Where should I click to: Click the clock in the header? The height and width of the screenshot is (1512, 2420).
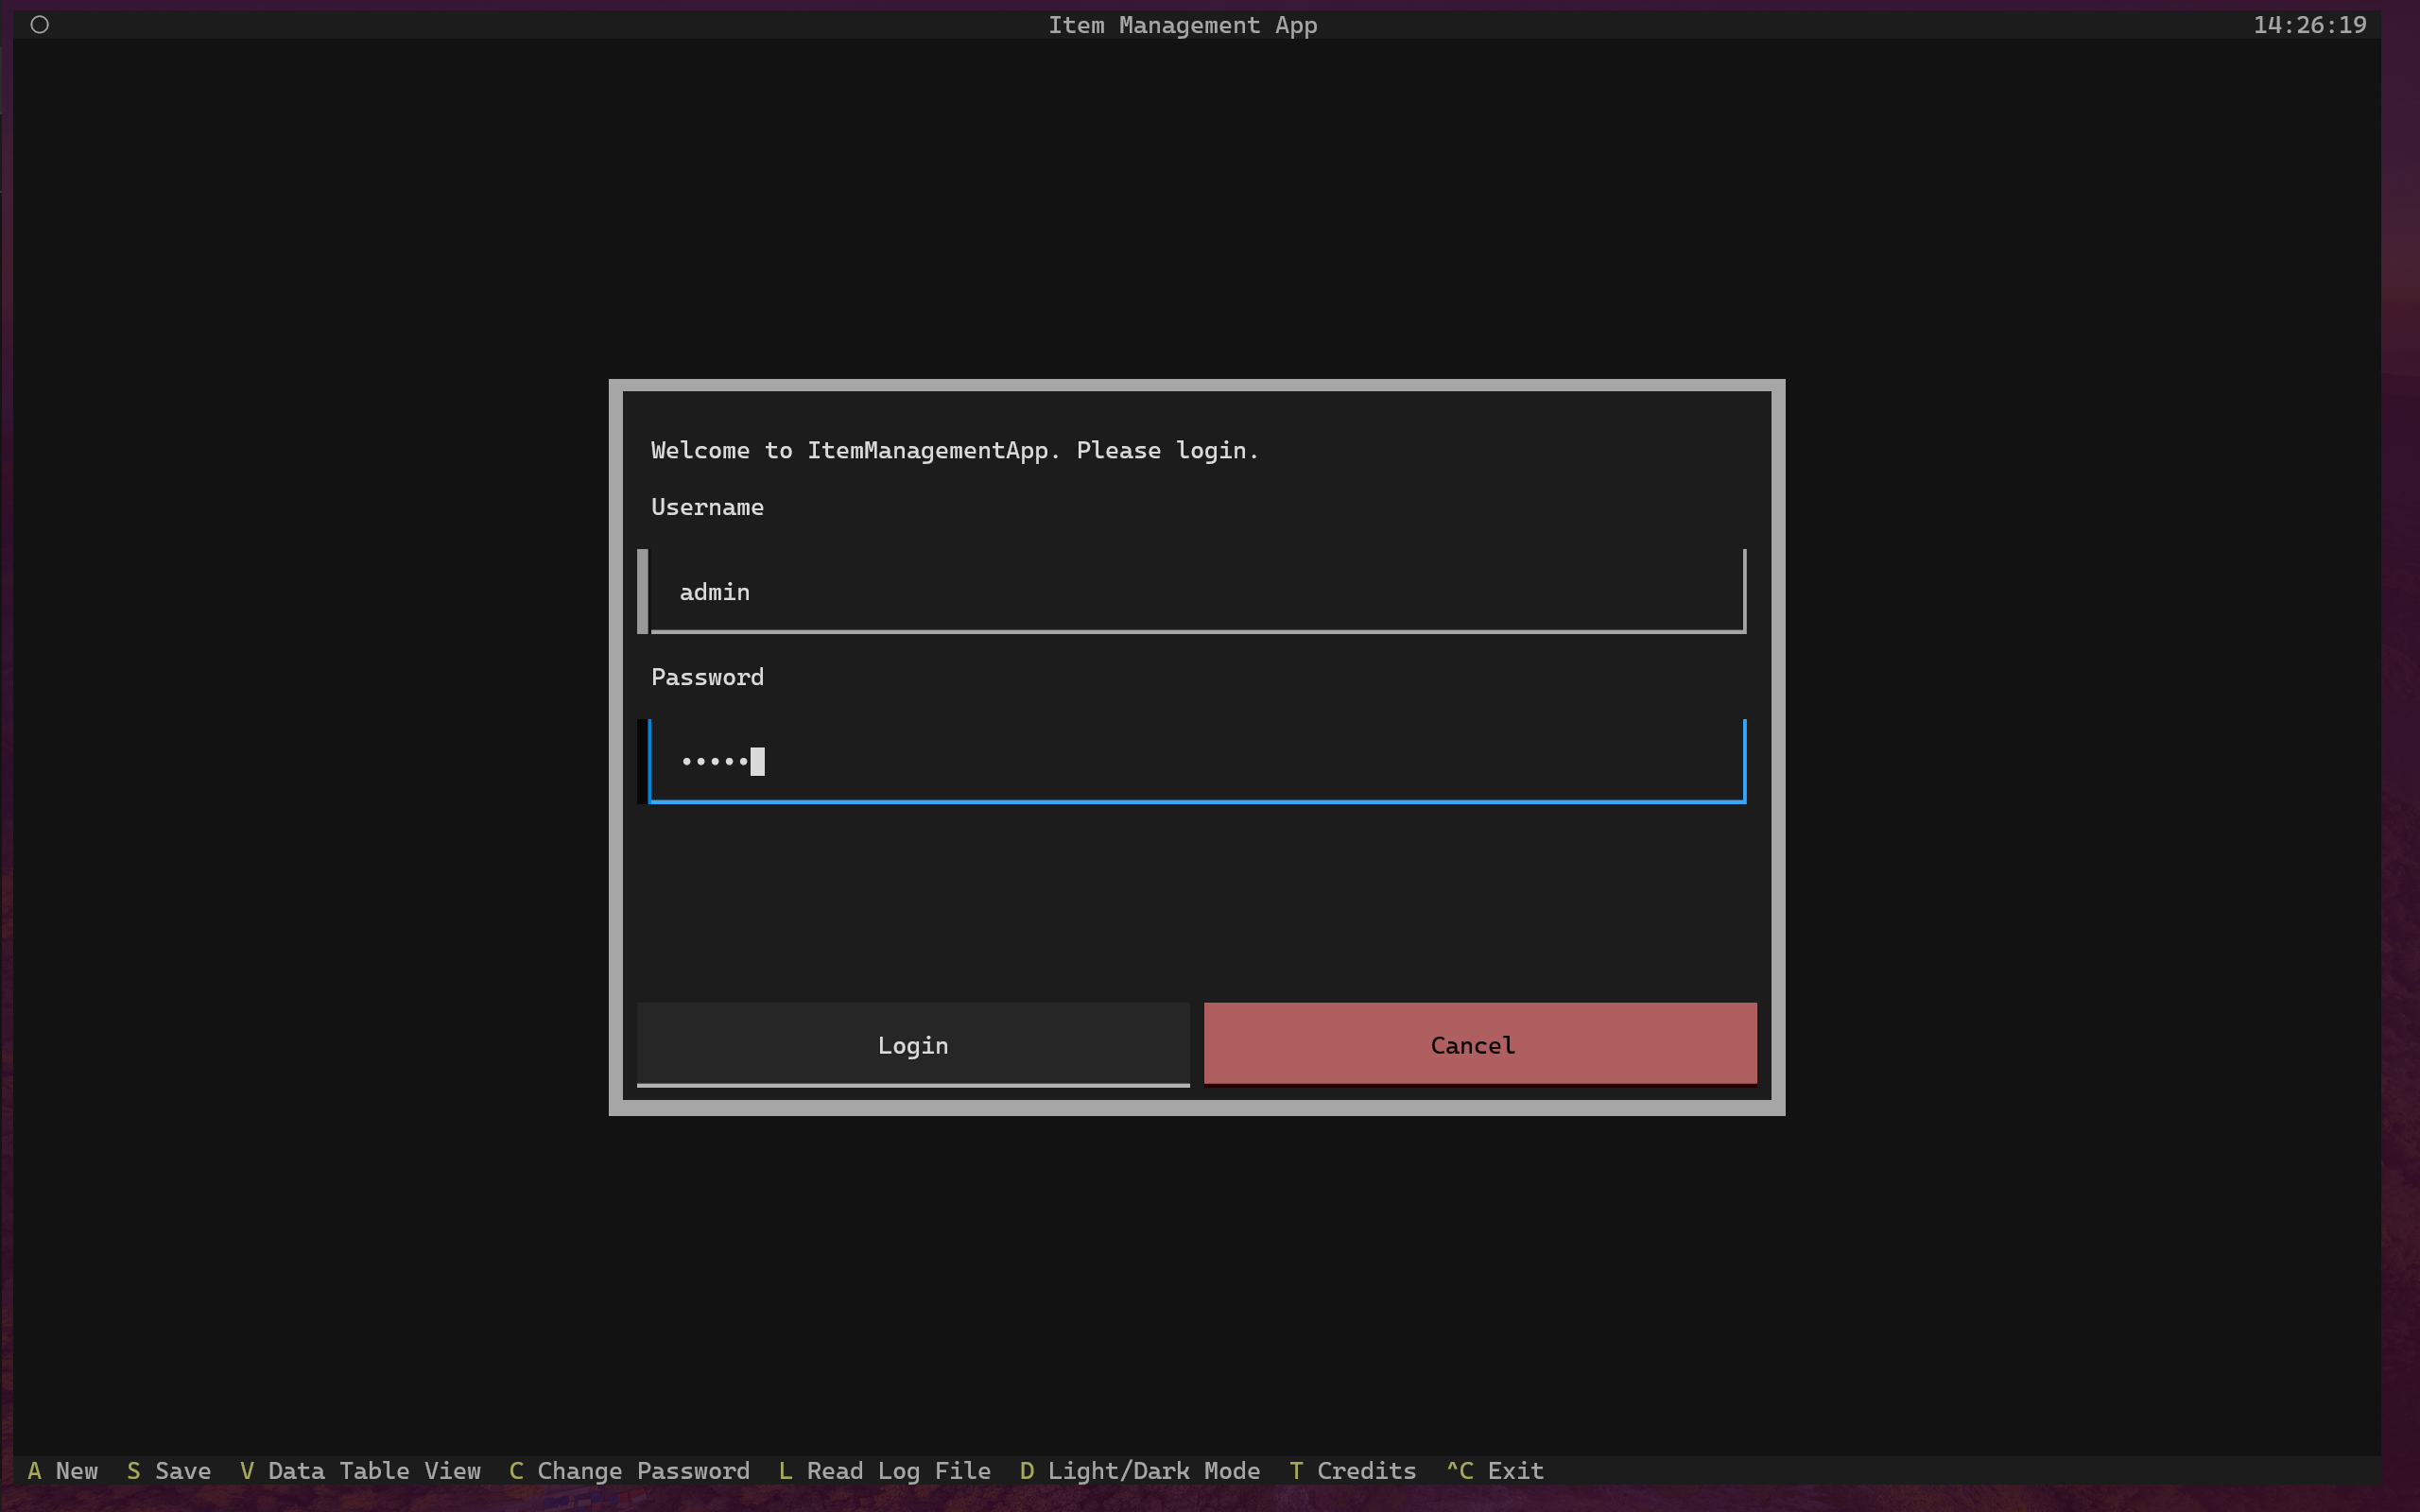2308,25
